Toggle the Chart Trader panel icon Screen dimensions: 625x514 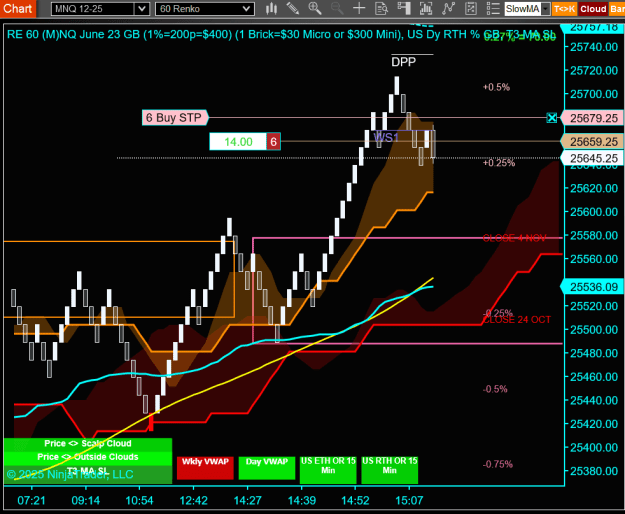[x=404, y=8]
